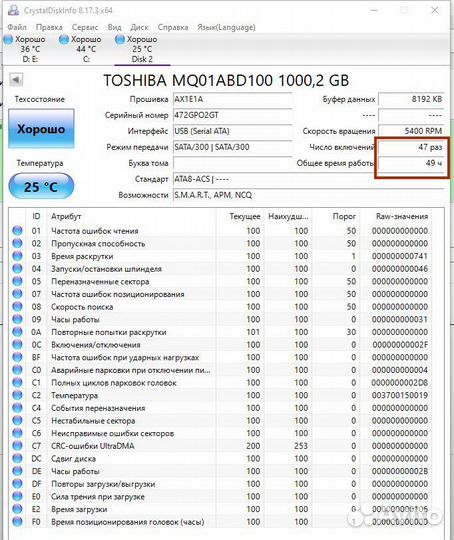Viewport: 454px width, 540px height.
Task: Click status icon of attribute 07
Action: (17, 294)
